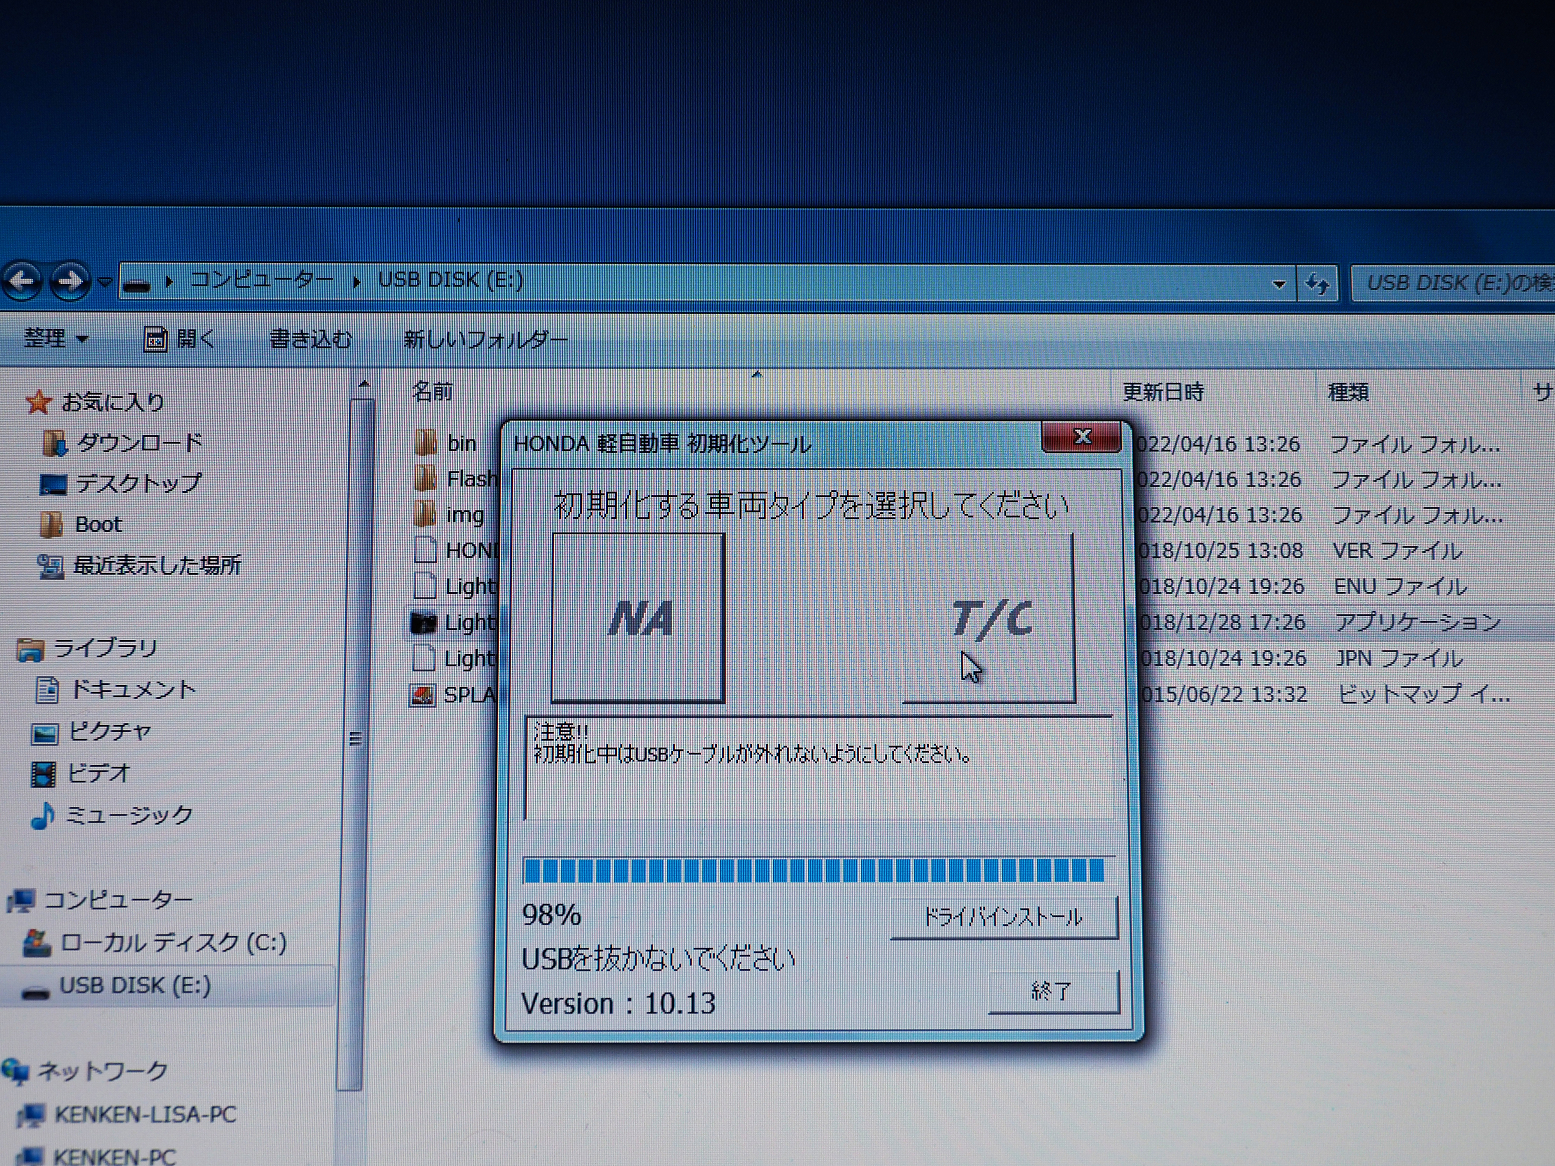Select the Light ENU file icon
Screen dimensions: 1555x1166
[x=425, y=586]
